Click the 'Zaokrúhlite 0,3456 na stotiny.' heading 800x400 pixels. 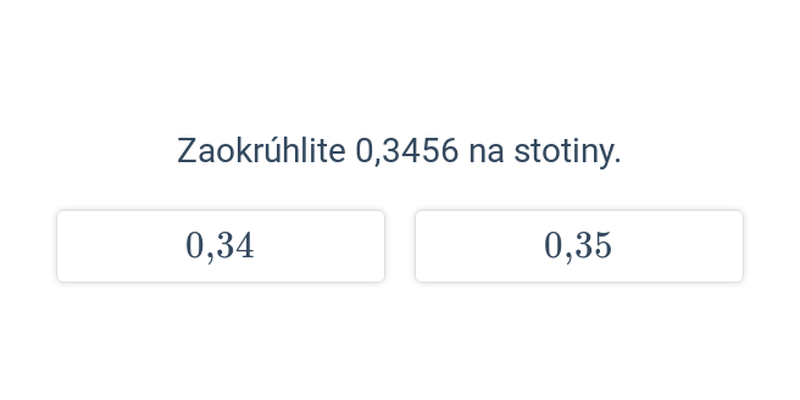click(x=399, y=152)
